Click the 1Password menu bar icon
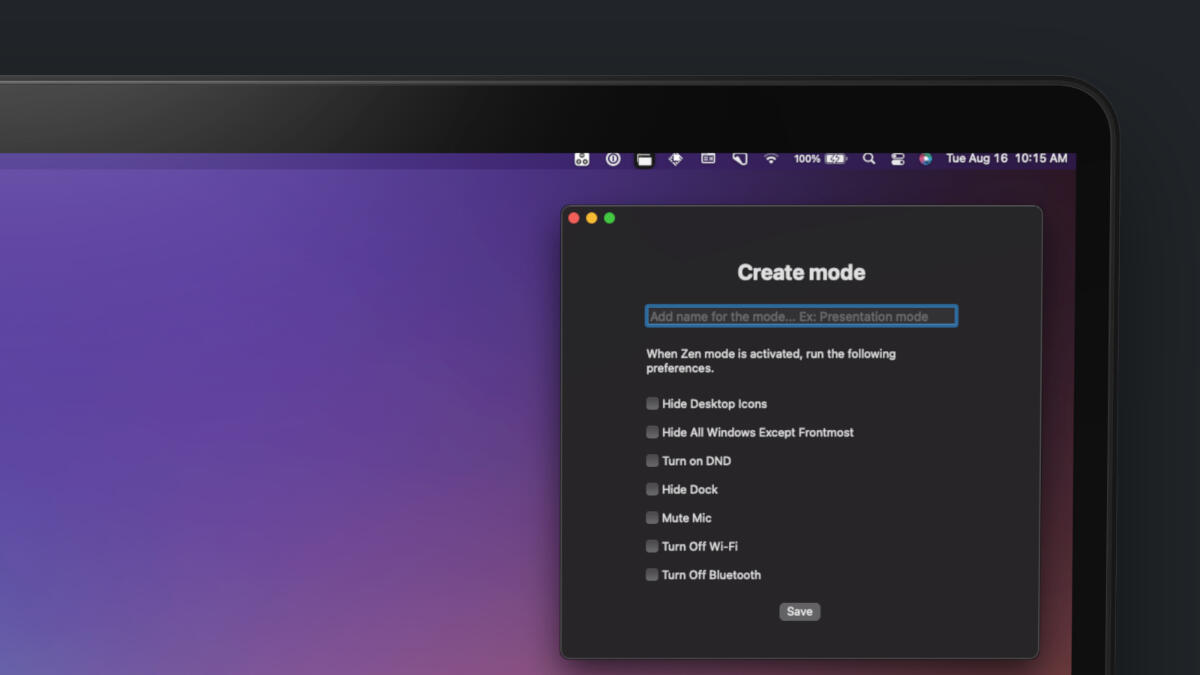1200x675 pixels. [x=613, y=159]
